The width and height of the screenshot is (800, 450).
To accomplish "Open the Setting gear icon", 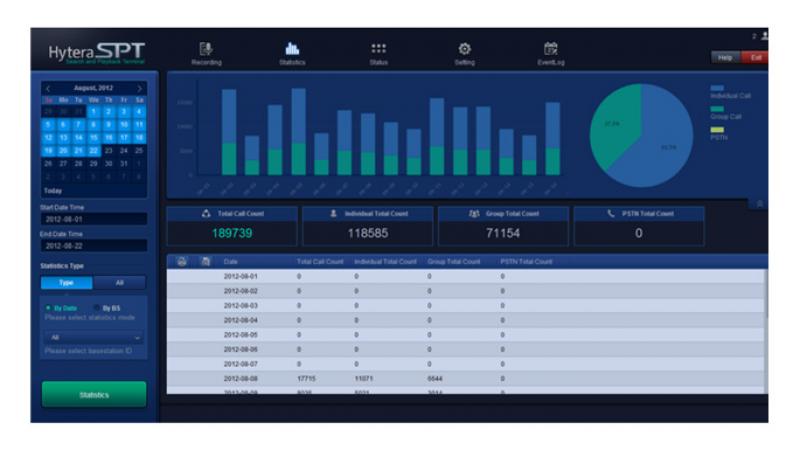I will (x=464, y=49).
